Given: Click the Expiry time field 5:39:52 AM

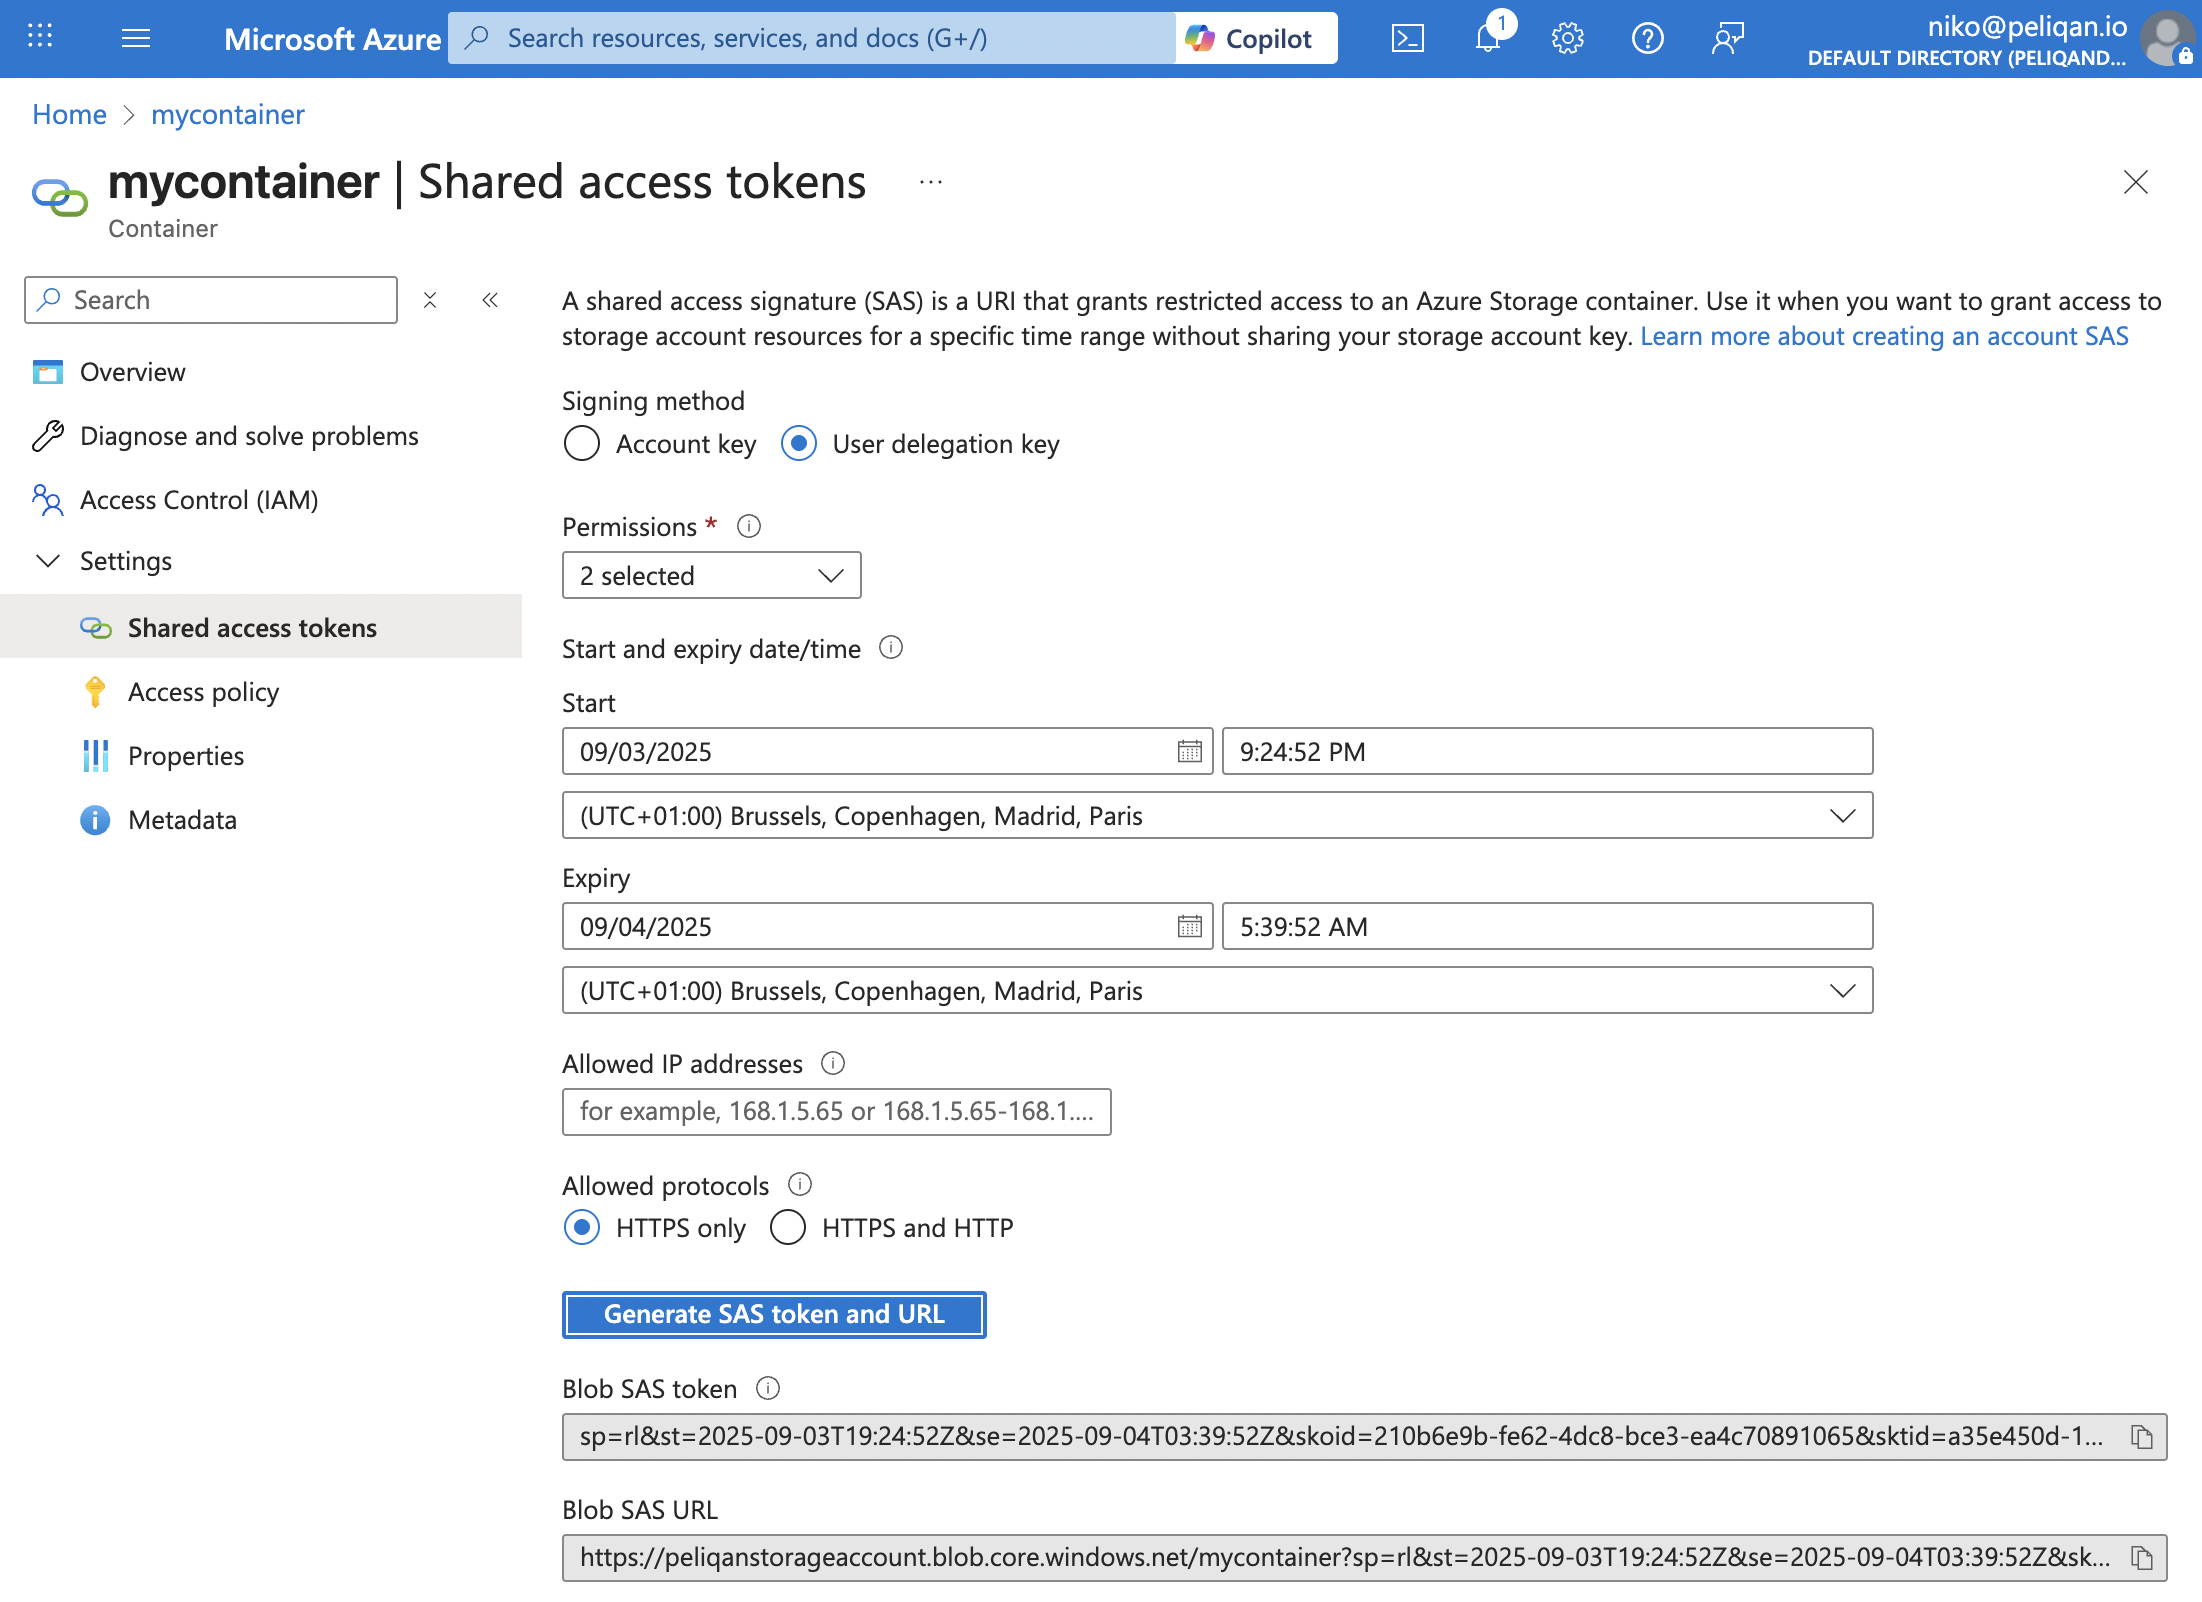Looking at the screenshot, I should pyautogui.click(x=1547, y=926).
